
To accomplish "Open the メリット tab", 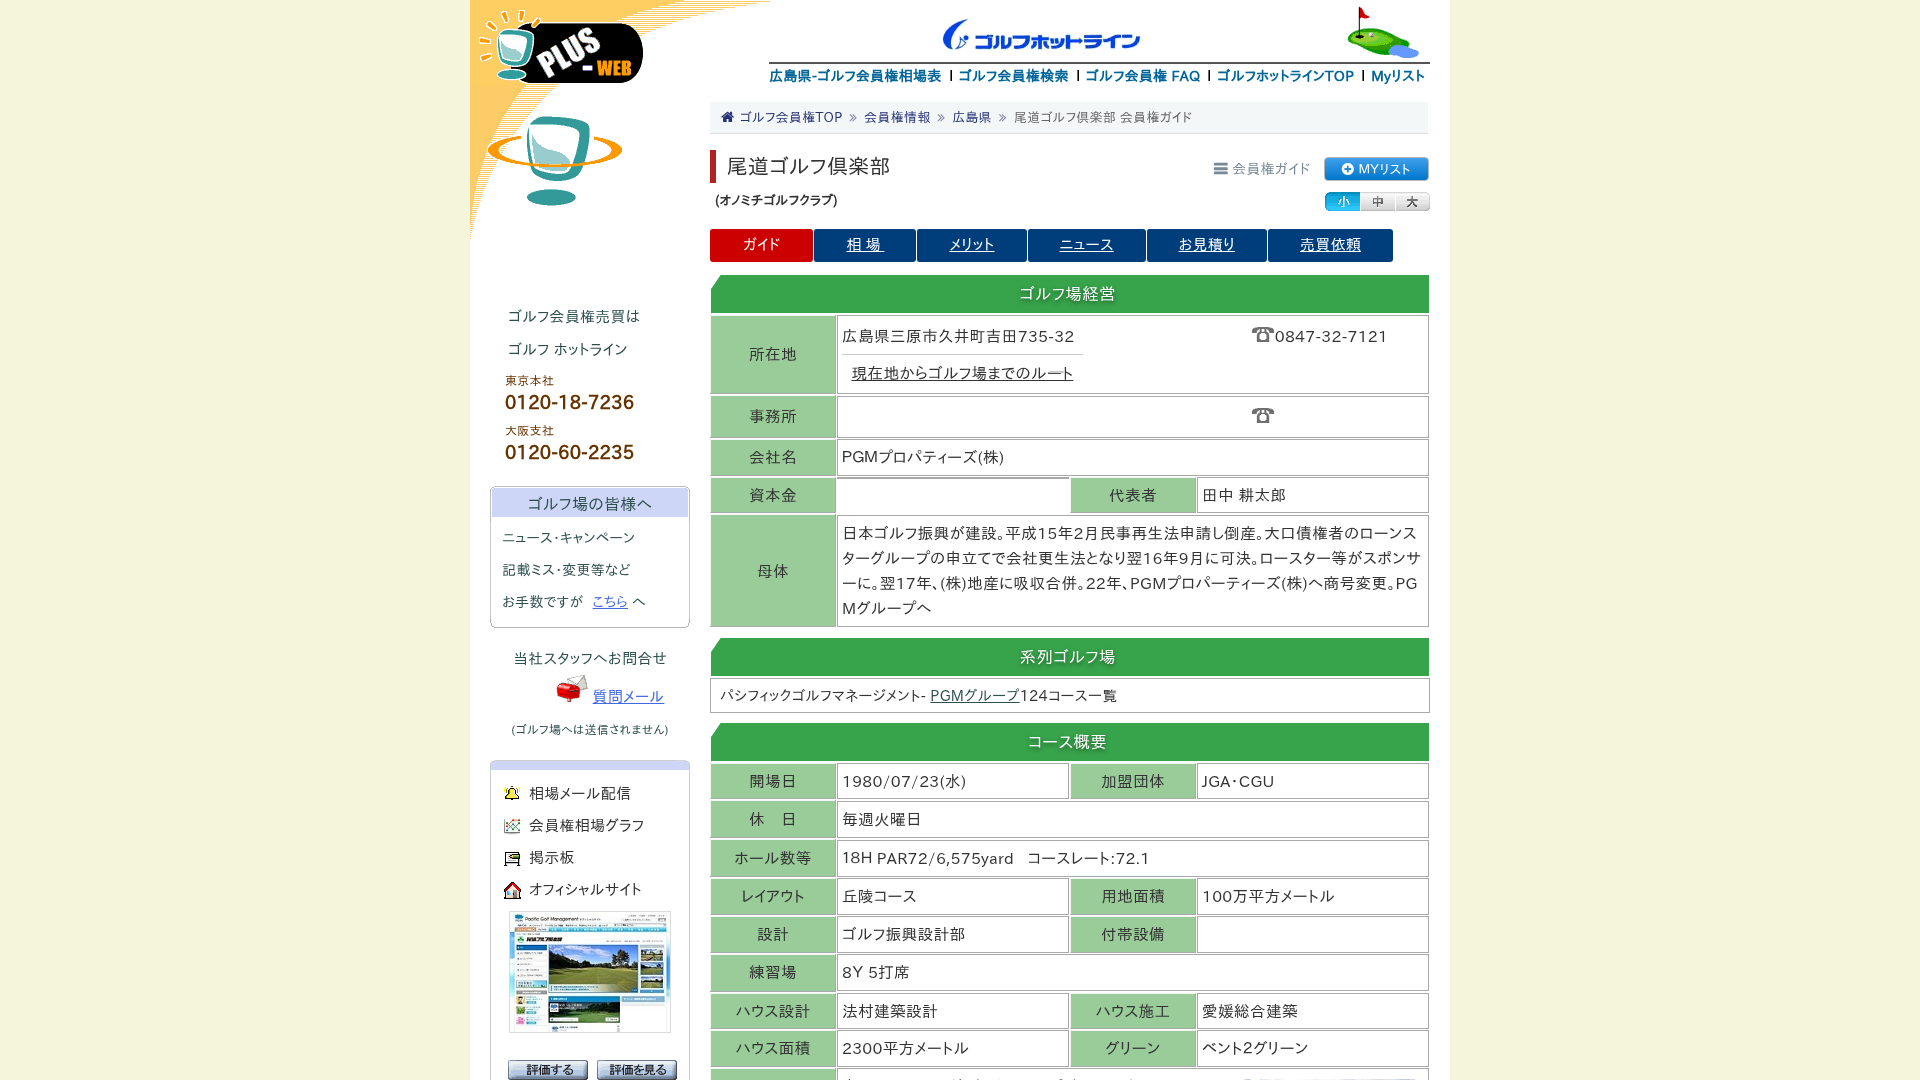I will (x=972, y=245).
